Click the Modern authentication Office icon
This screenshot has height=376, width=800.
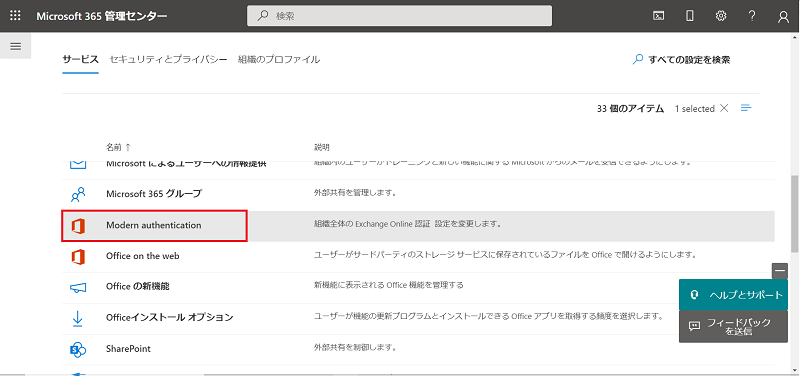78,225
